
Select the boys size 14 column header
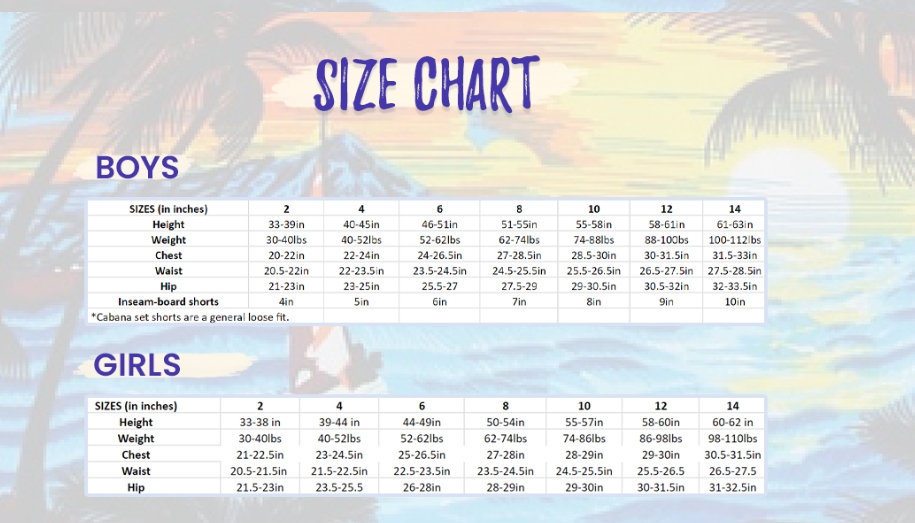coord(734,209)
